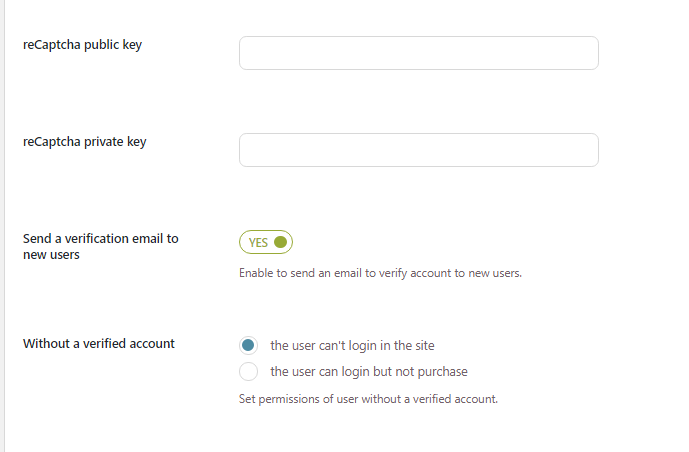This screenshot has height=452, width=689.
Task: Click the reCaptcha public key input field
Action: pos(418,53)
